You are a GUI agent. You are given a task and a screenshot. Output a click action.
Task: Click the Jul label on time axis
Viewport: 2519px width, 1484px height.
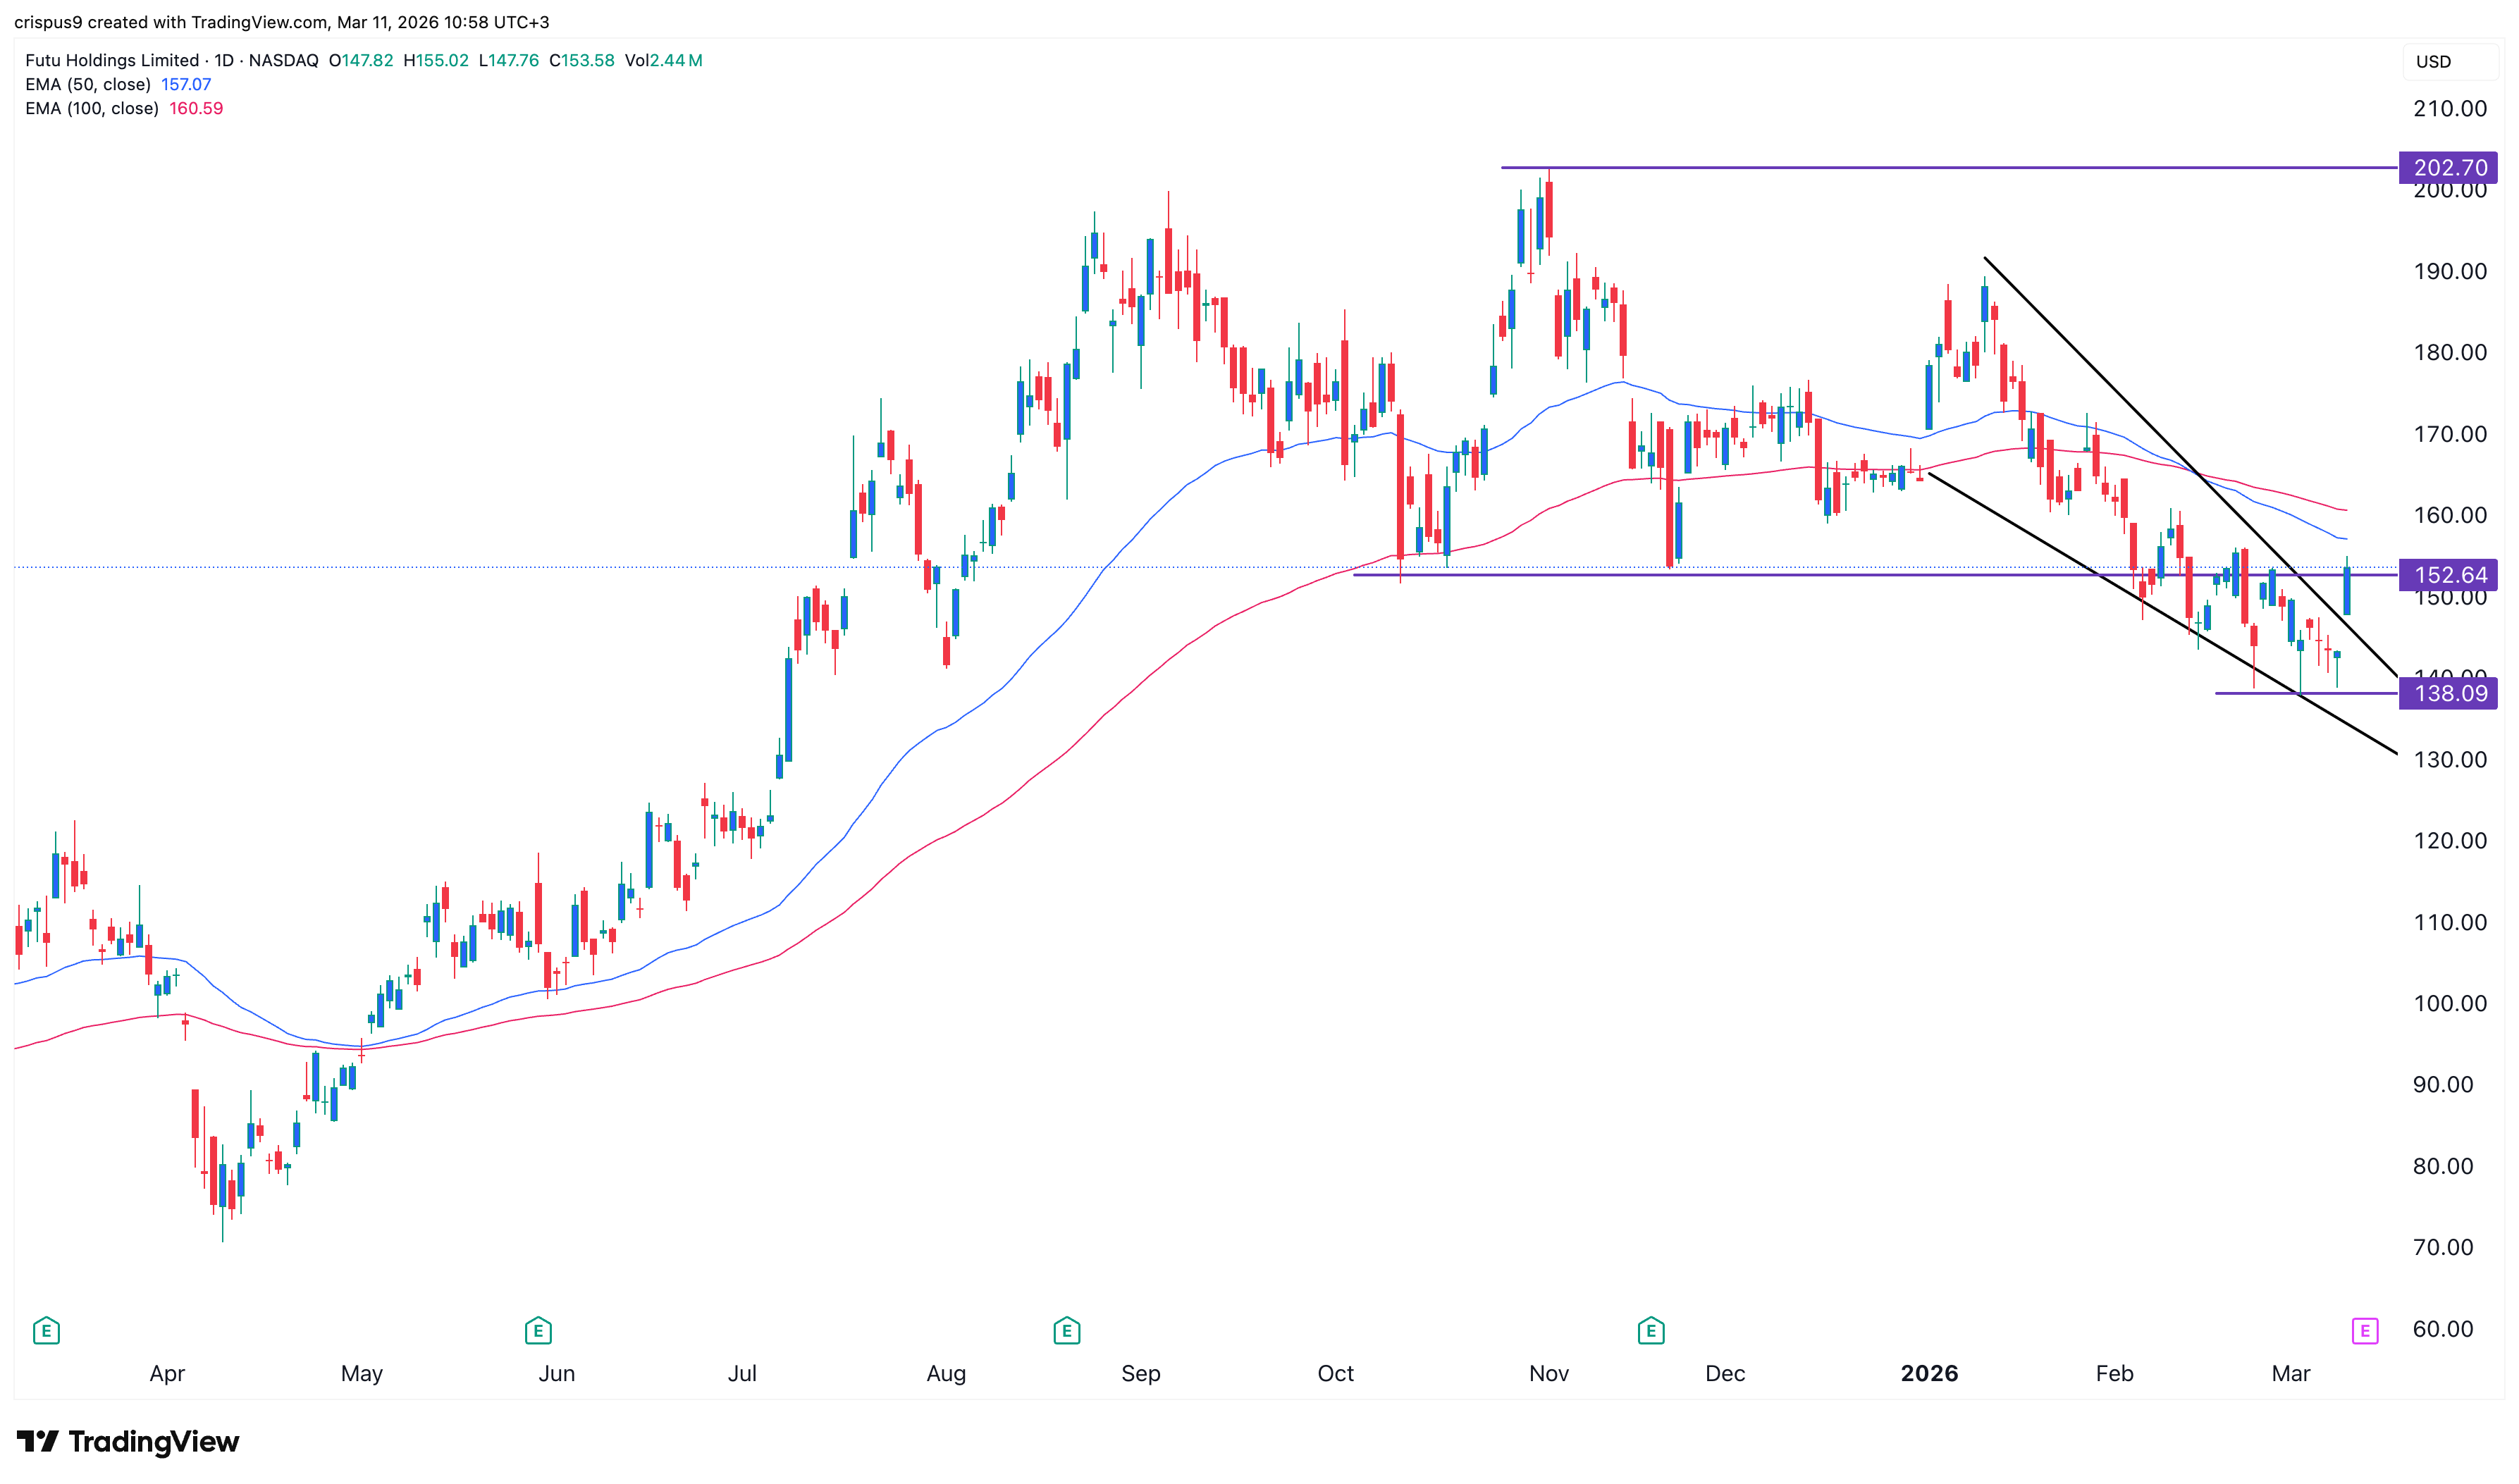tap(742, 1373)
